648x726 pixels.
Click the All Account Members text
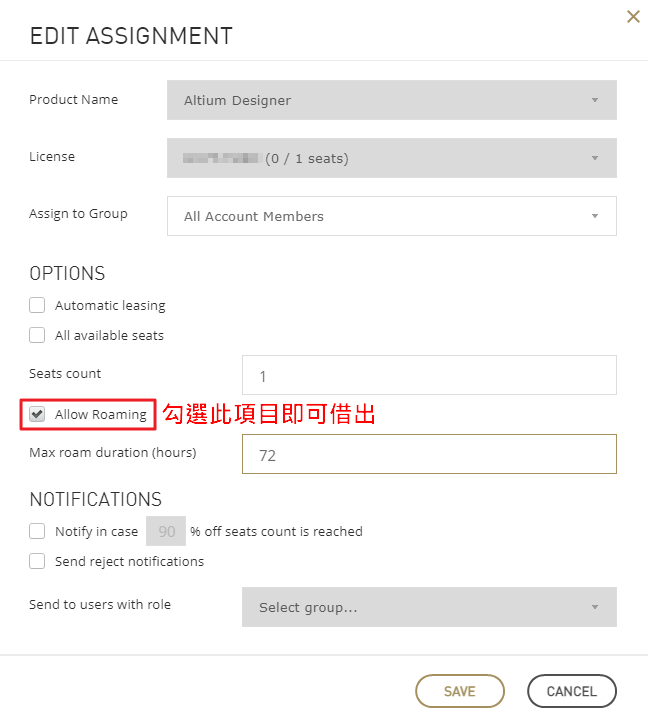(x=254, y=216)
